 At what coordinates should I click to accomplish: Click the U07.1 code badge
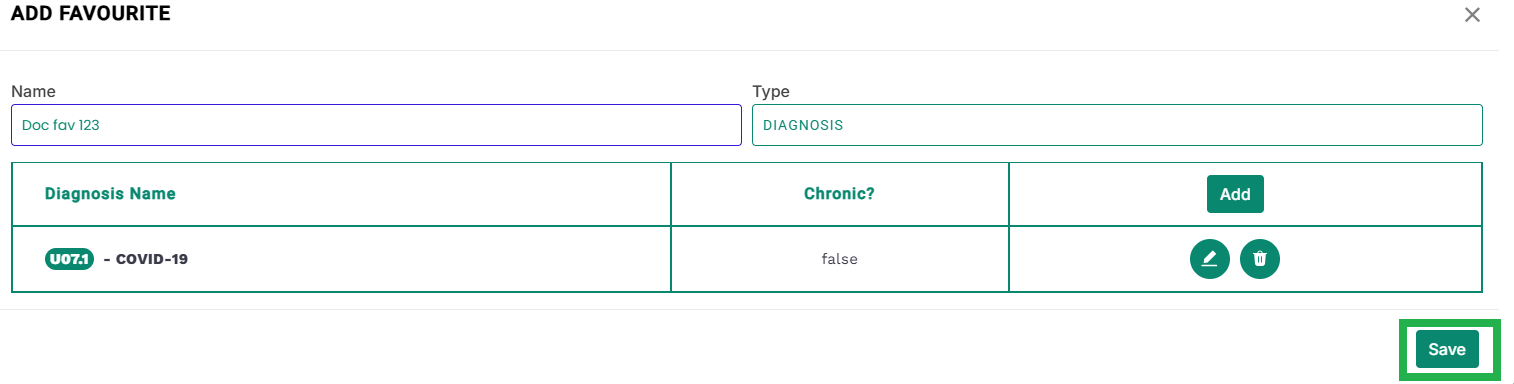pos(69,259)
